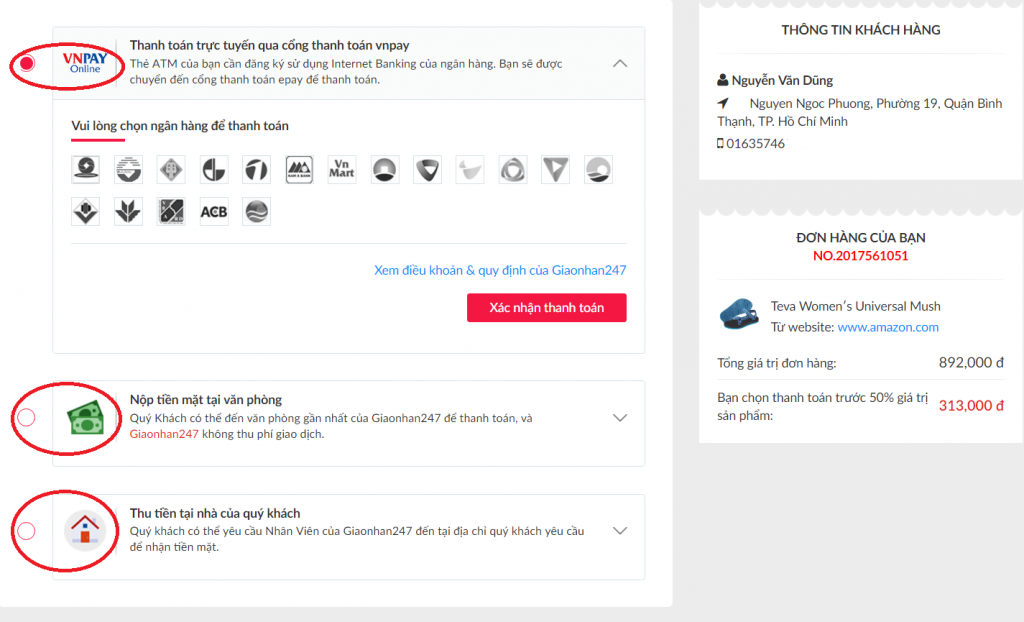1024x622 pixels.
Task: Expand the Thu tiền tại nhà section
Action: click(x=620, y=531)
